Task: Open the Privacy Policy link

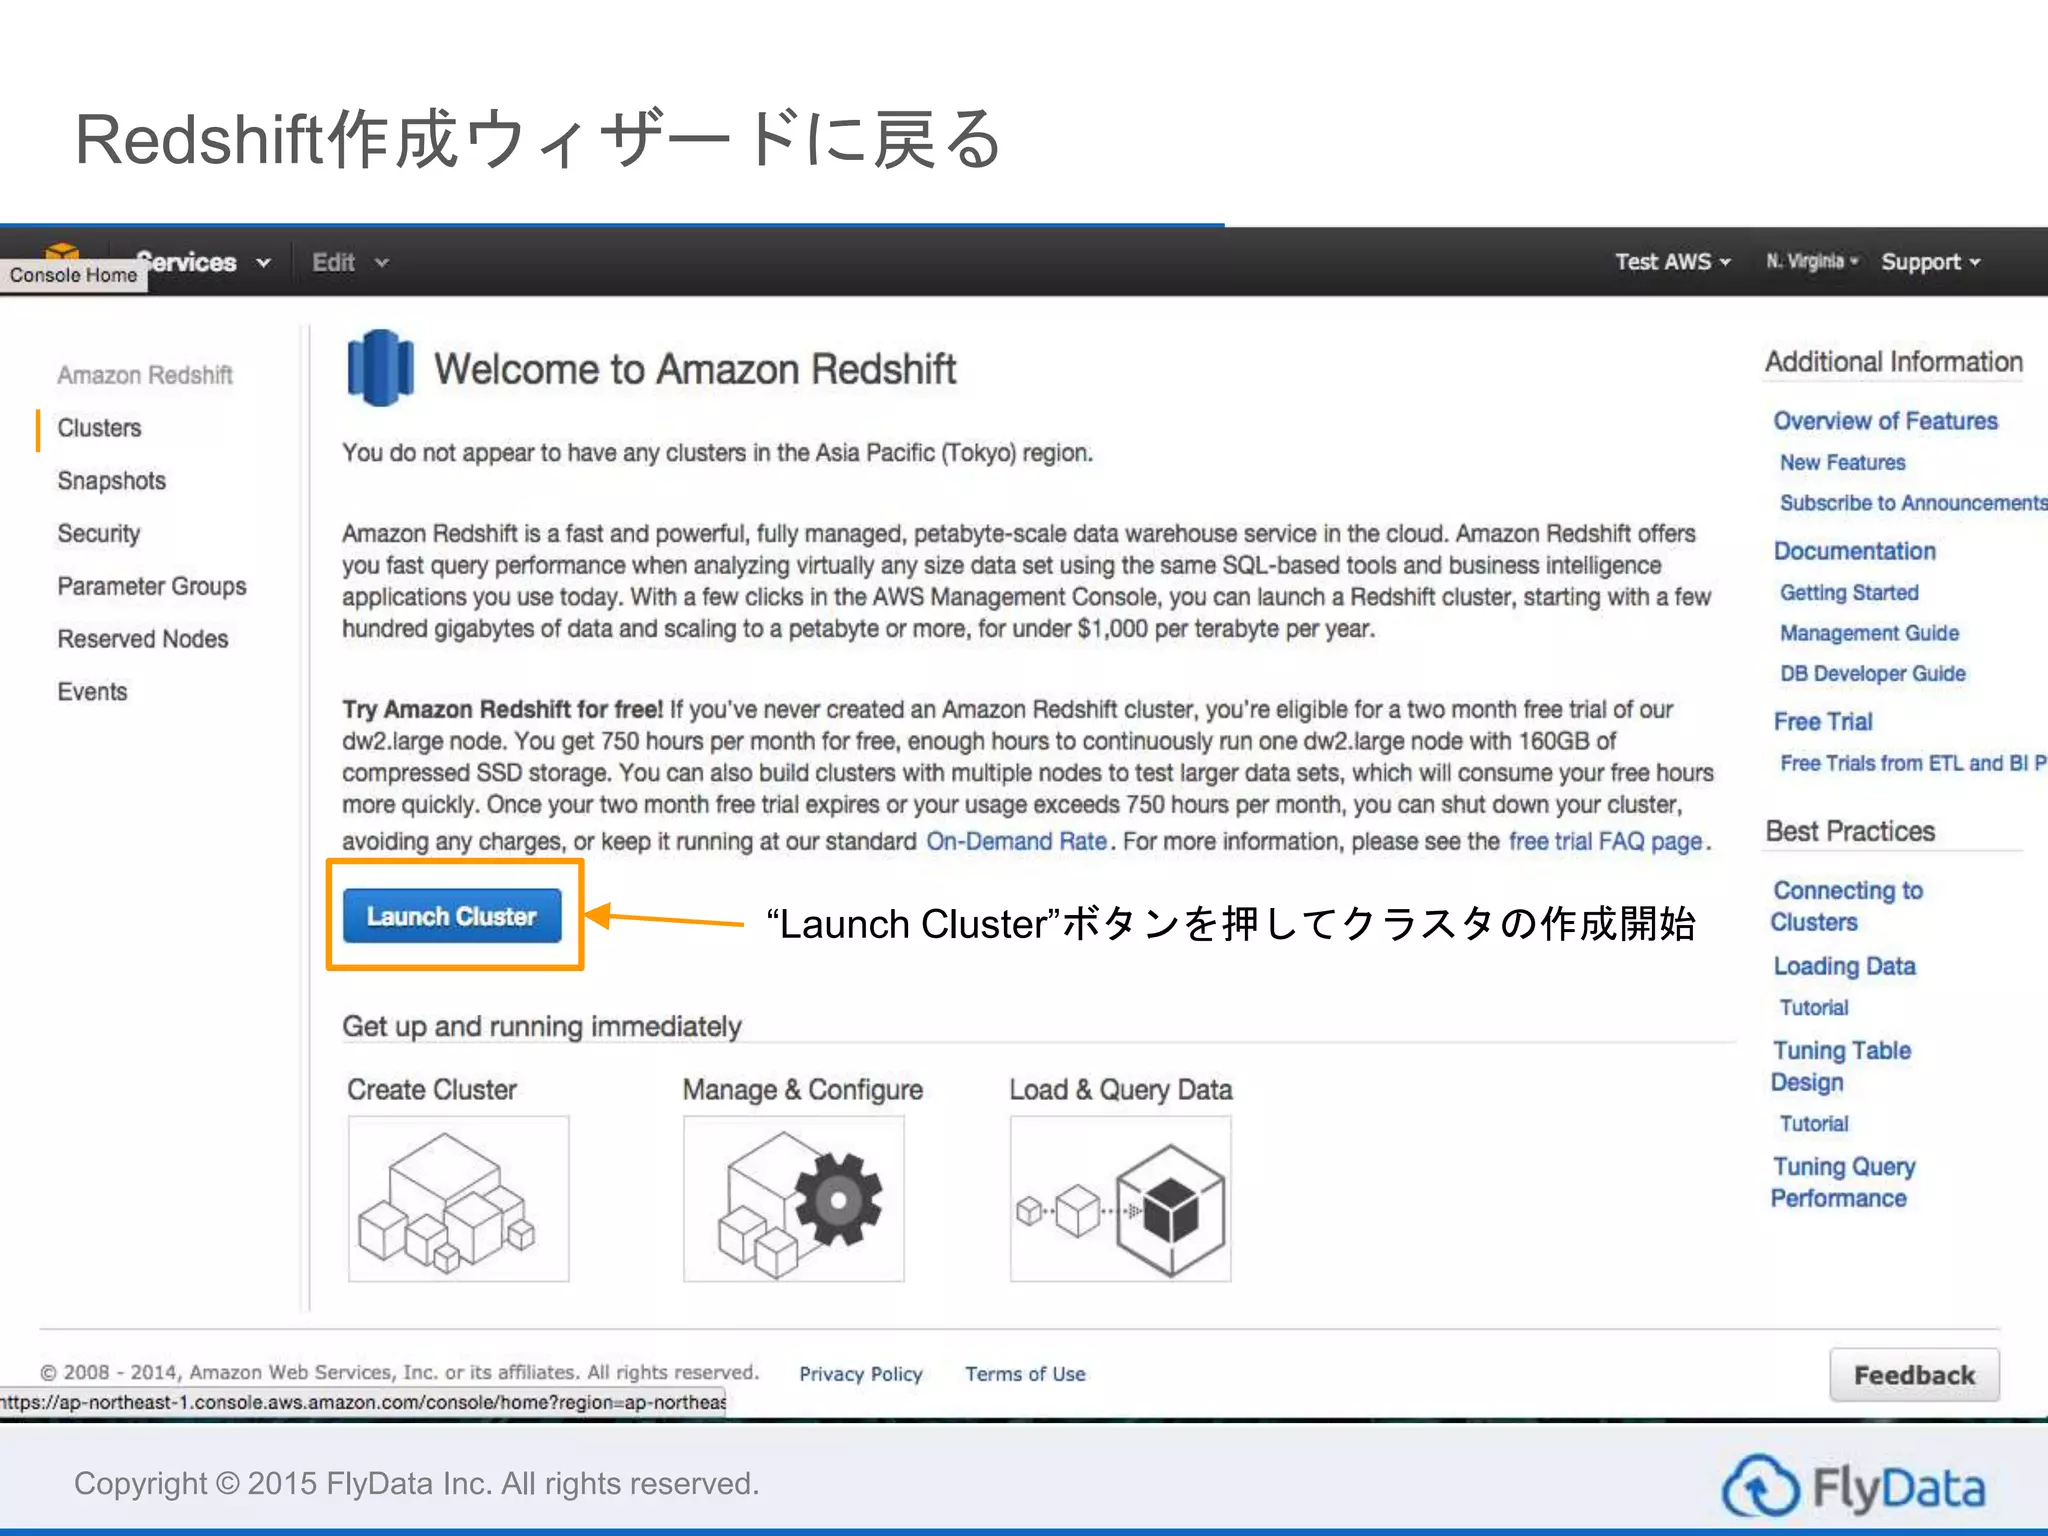Action: pyautogui.click(x=860, y=1374)
